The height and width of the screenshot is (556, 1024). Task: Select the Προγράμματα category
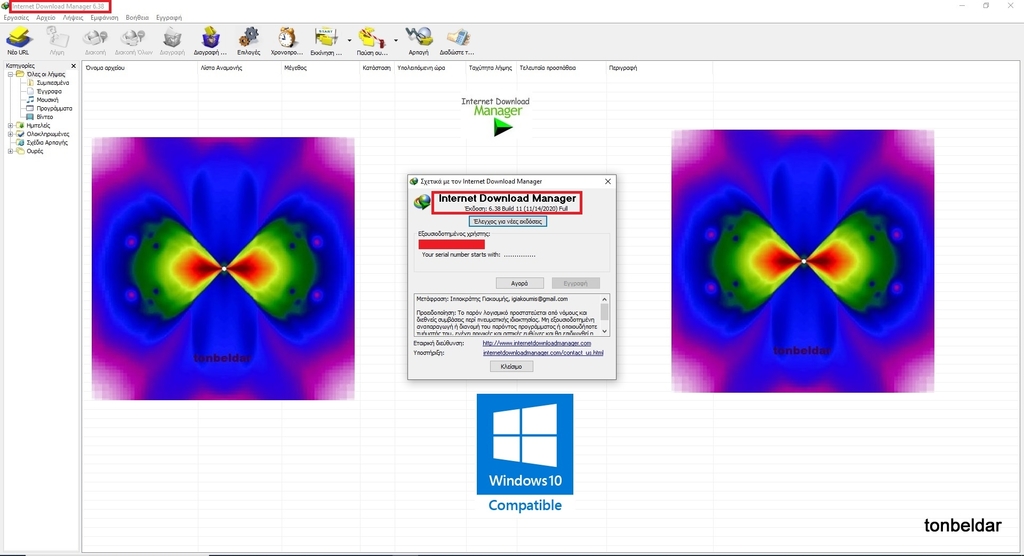pos(54,108)
